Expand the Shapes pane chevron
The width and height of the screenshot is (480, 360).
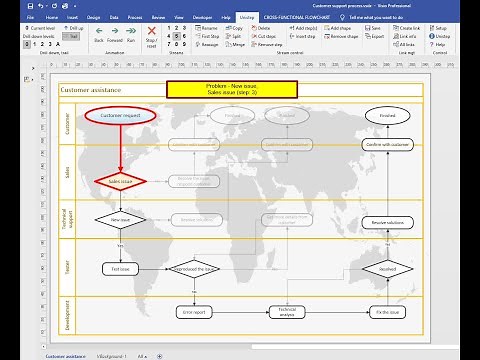pos(33,68)
